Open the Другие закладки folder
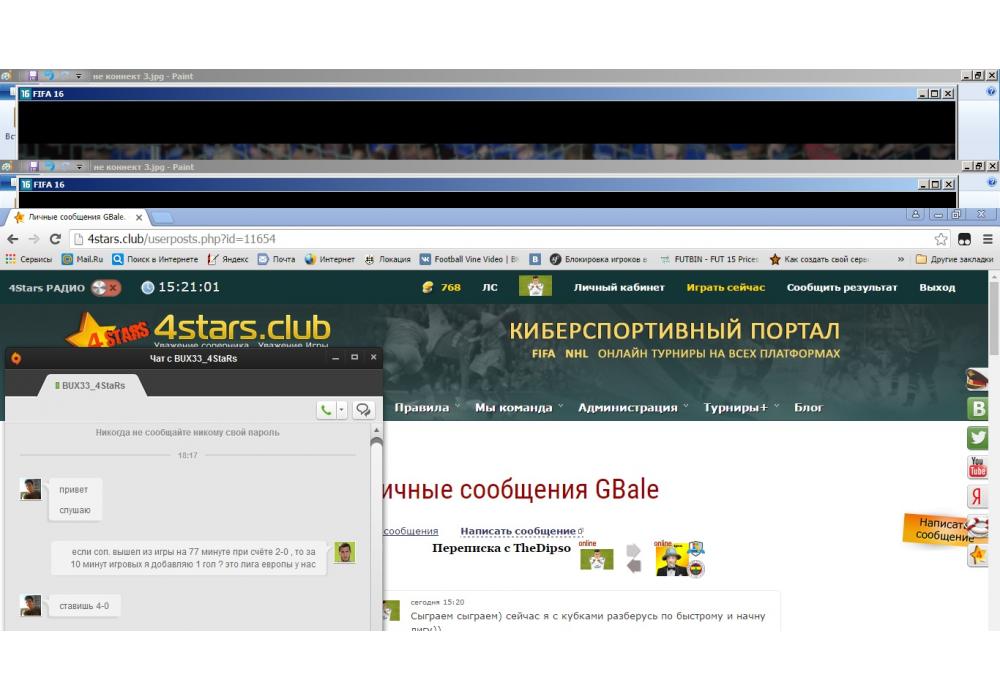This screenshot has width=1000, height=700. [x=954, y=259]
